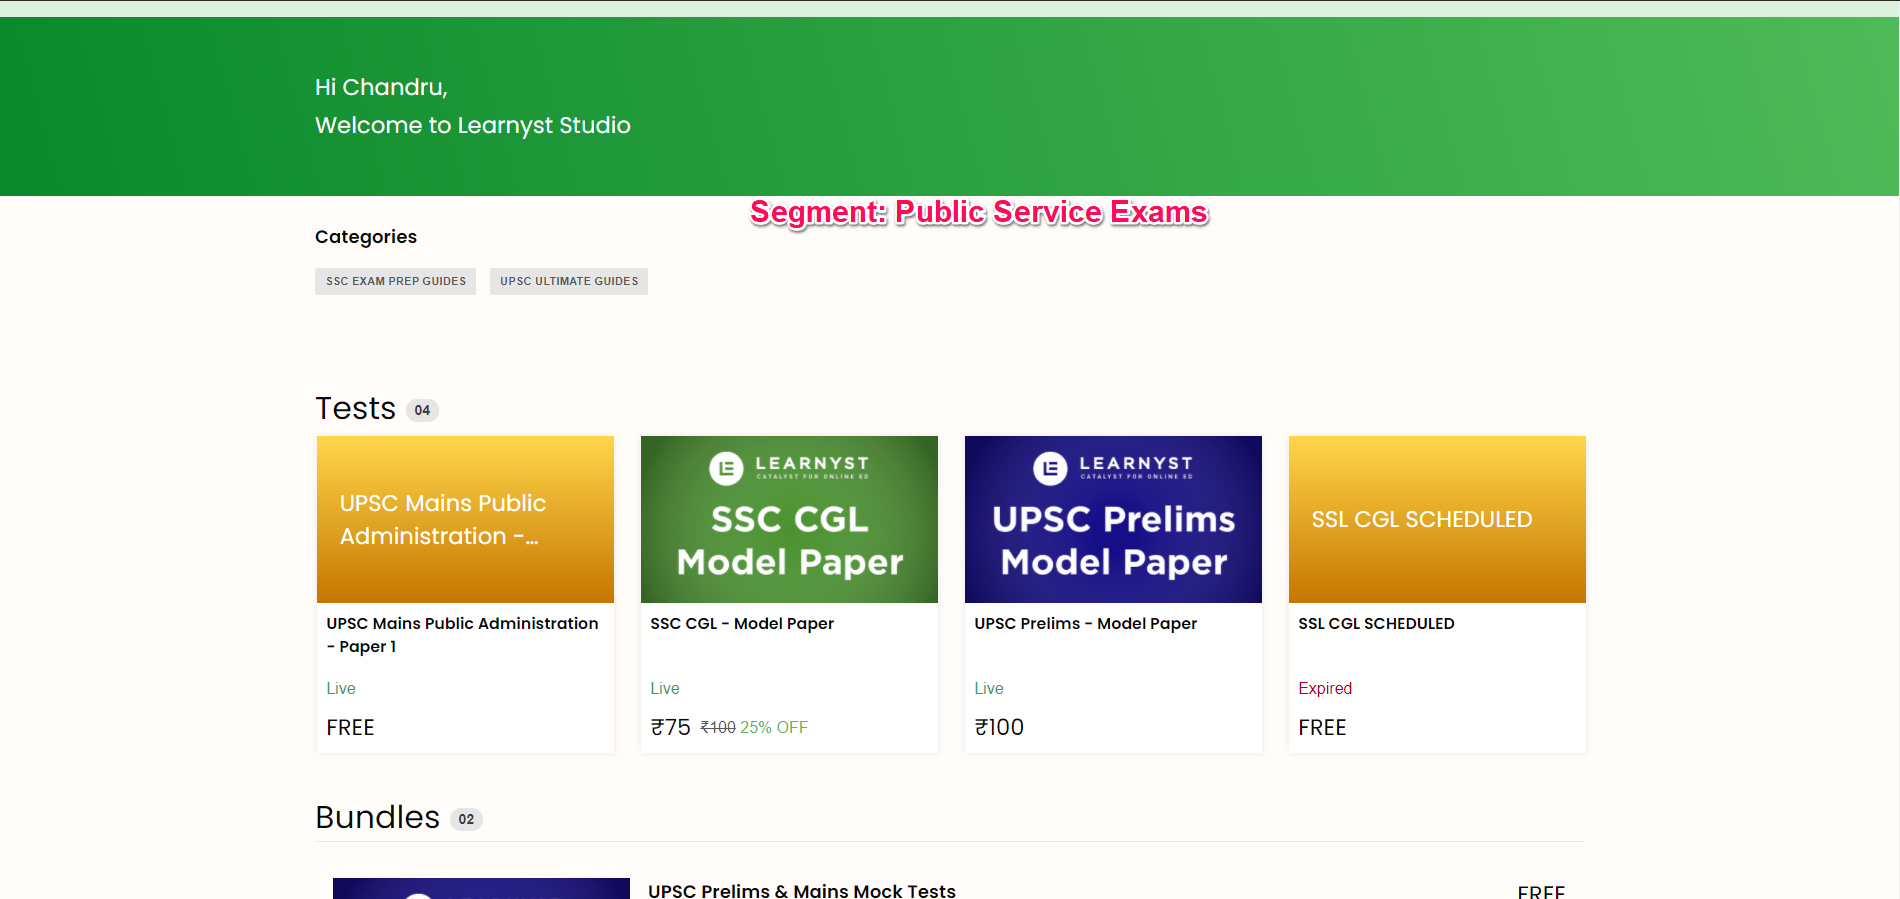
Task: Open SSC CGL Model Paper thumbnail
Action: [x=789, y=519]
